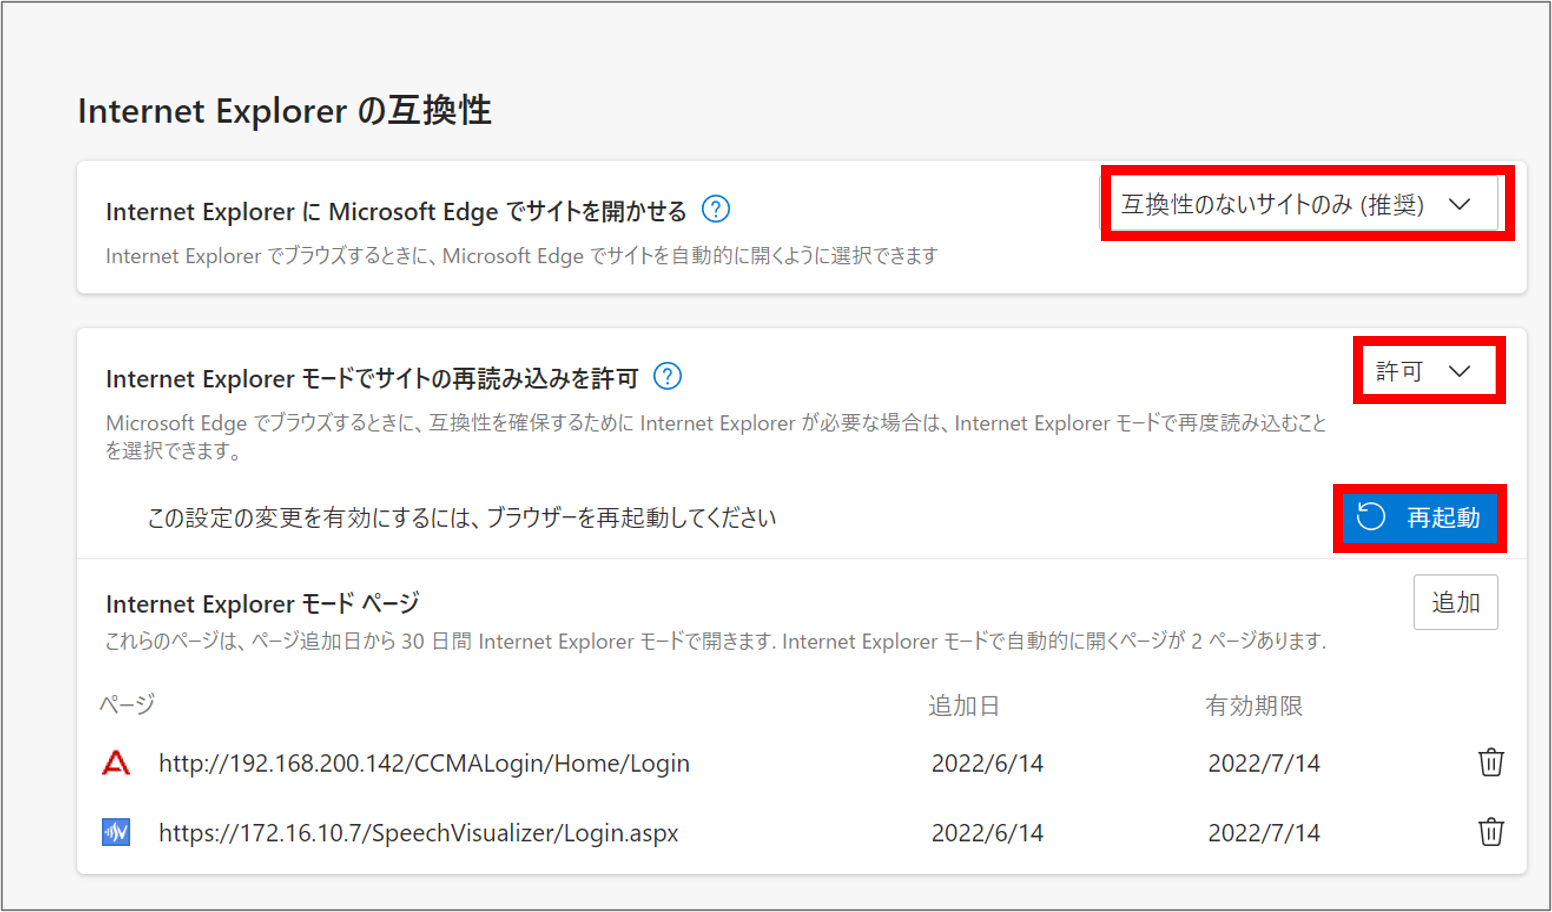
Task: Open help for IE モード再読み込み許可 setting
Action: click(667, 376)
